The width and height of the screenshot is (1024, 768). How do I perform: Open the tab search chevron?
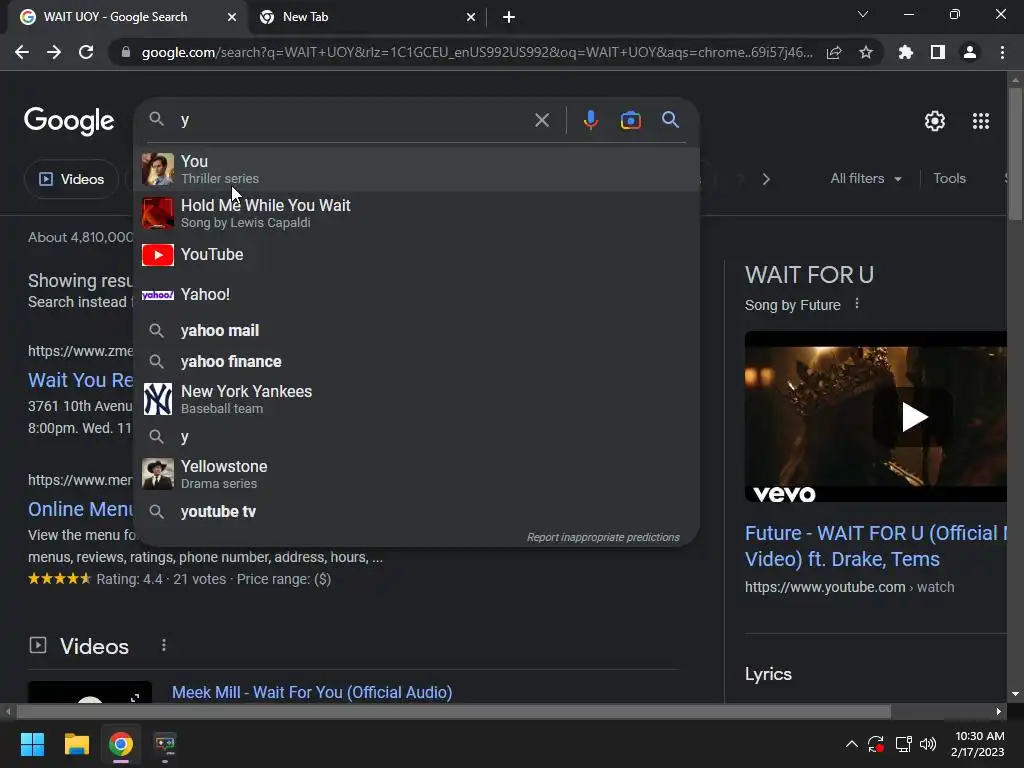pos(863,14)
